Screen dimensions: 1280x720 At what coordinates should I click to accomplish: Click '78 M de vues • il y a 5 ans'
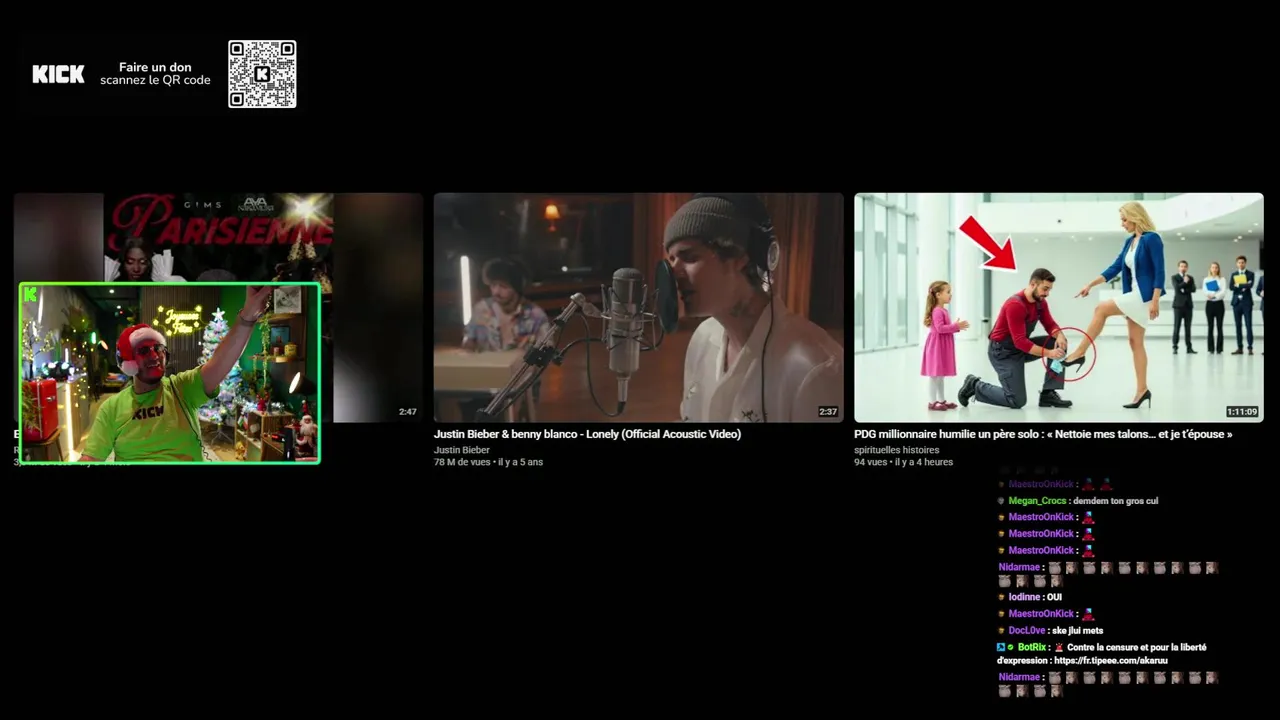(488, 462)
